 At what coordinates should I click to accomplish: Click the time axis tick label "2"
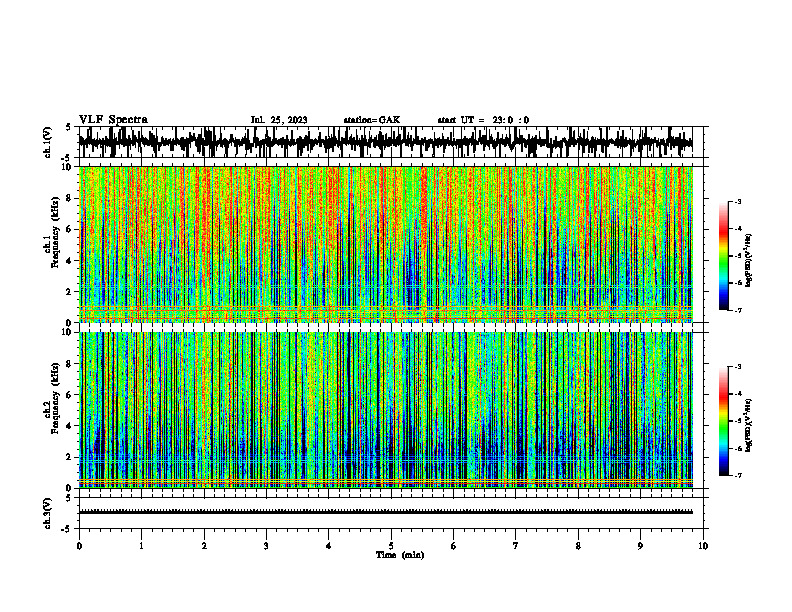coord(204,546)
